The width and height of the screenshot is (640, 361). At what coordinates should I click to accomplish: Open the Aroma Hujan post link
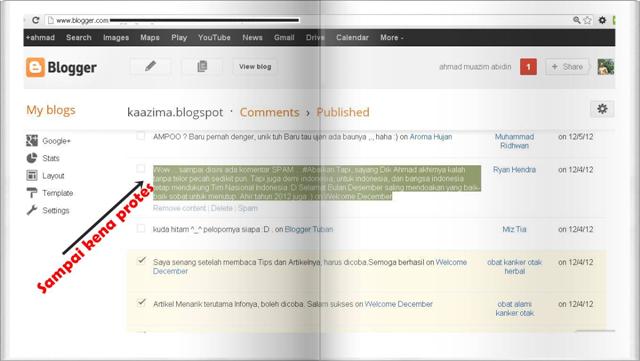click(x=431, y=137)
